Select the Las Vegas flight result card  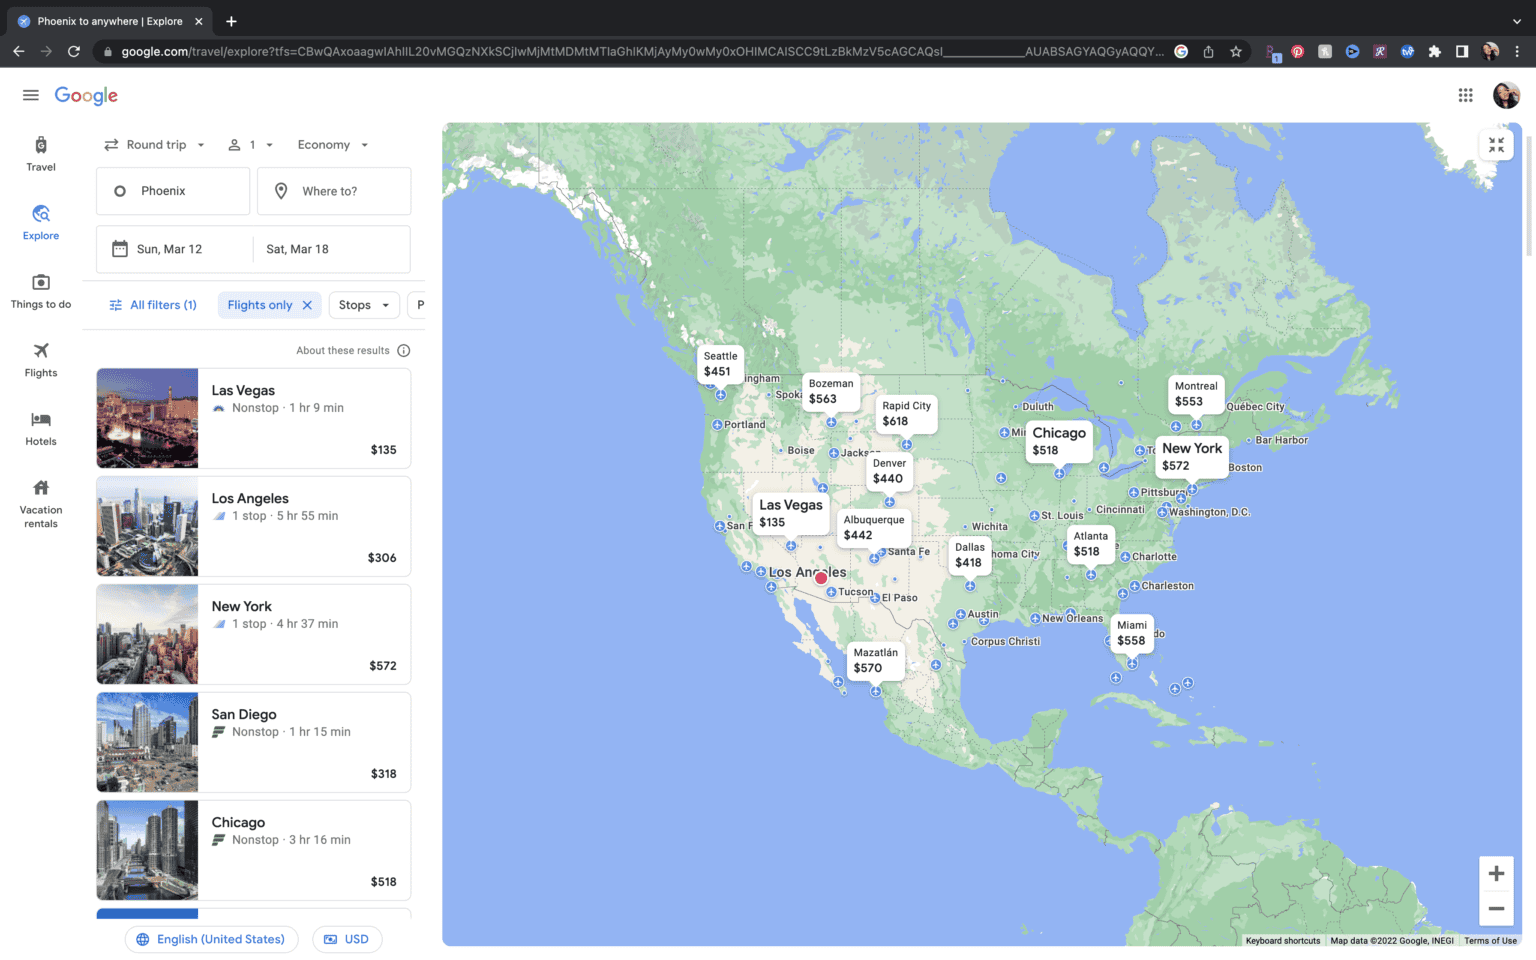[x=253, y=418]
